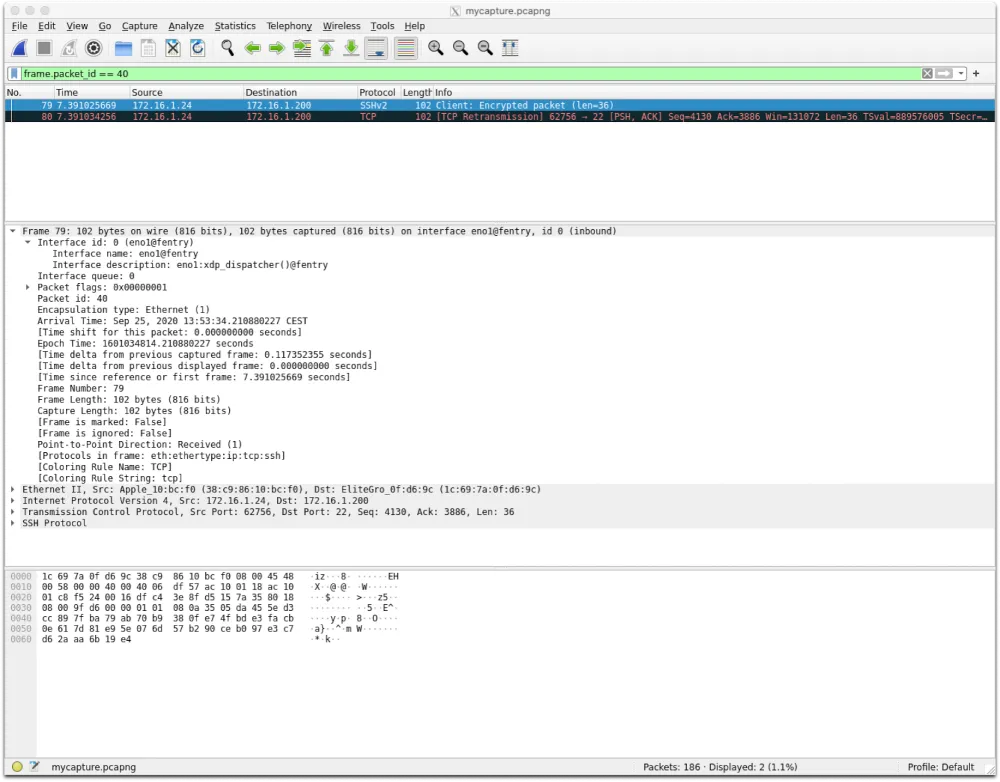Image resolution: width=1000 pixels, height=782 pixels.
Task: Clear the current display filter
Action: (928, 73)
